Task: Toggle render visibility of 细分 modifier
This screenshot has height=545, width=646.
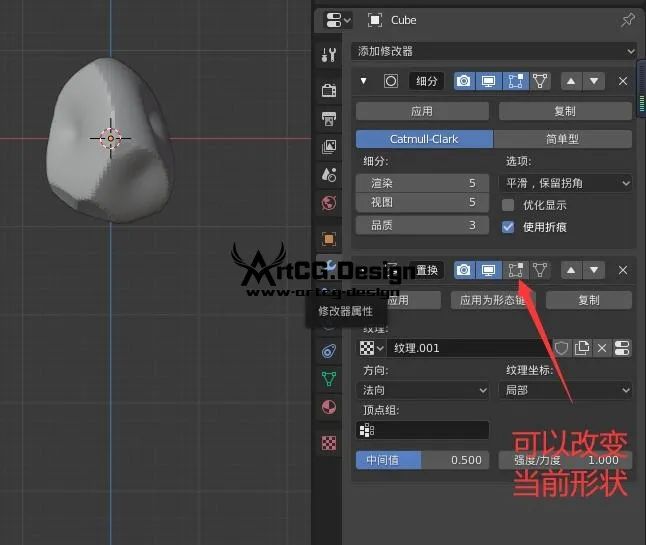Action: (x=464, y=81)
